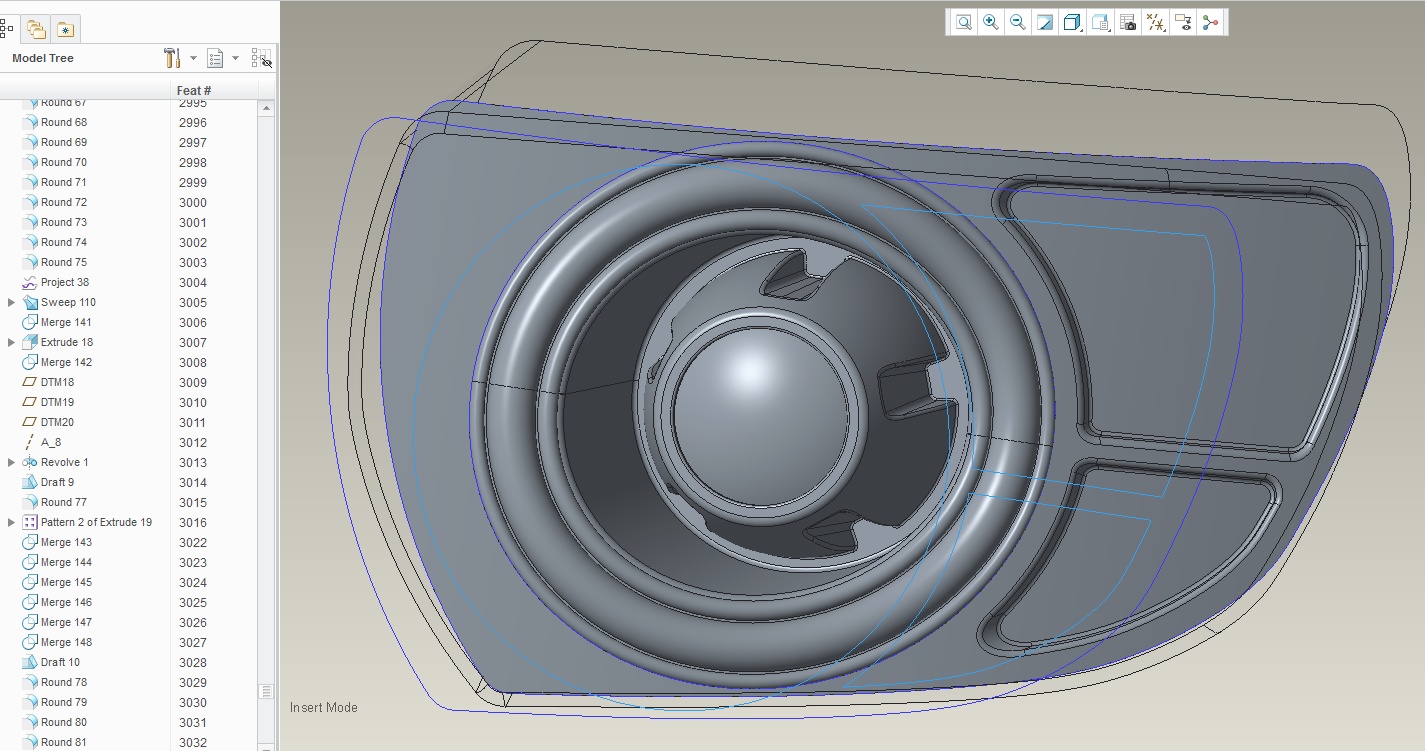Viewport: 1425px width, 751px height.
Task: Toggle the Annotation Display eye icon
Action: [1183, 22]
